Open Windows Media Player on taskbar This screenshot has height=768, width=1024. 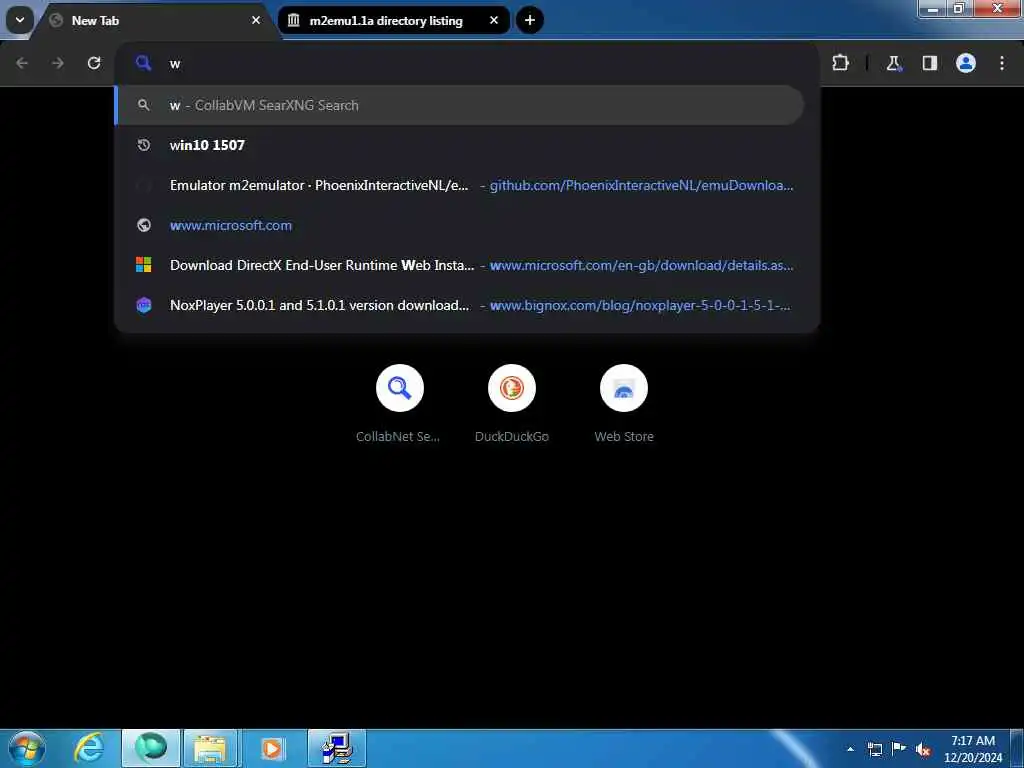(272, 748)
